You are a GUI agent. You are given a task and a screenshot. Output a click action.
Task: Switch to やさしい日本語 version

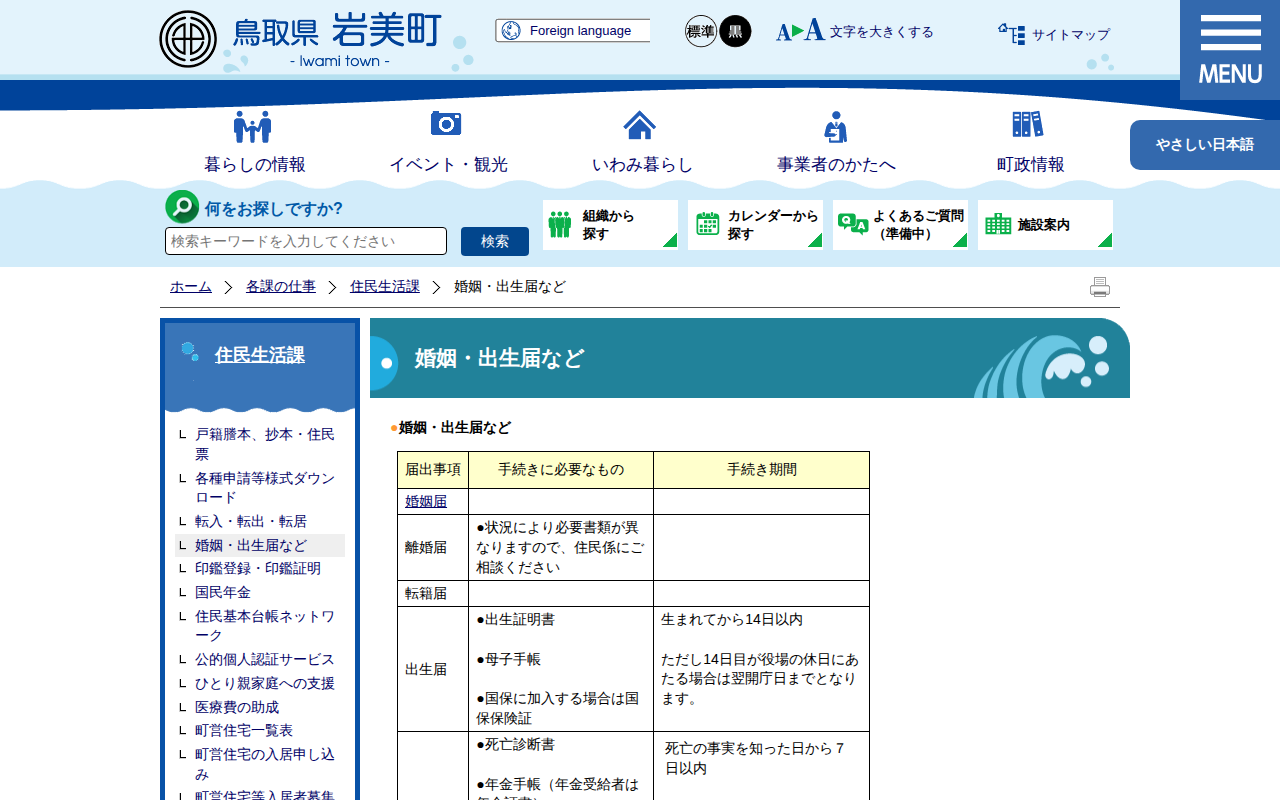tap(1205, 145)
